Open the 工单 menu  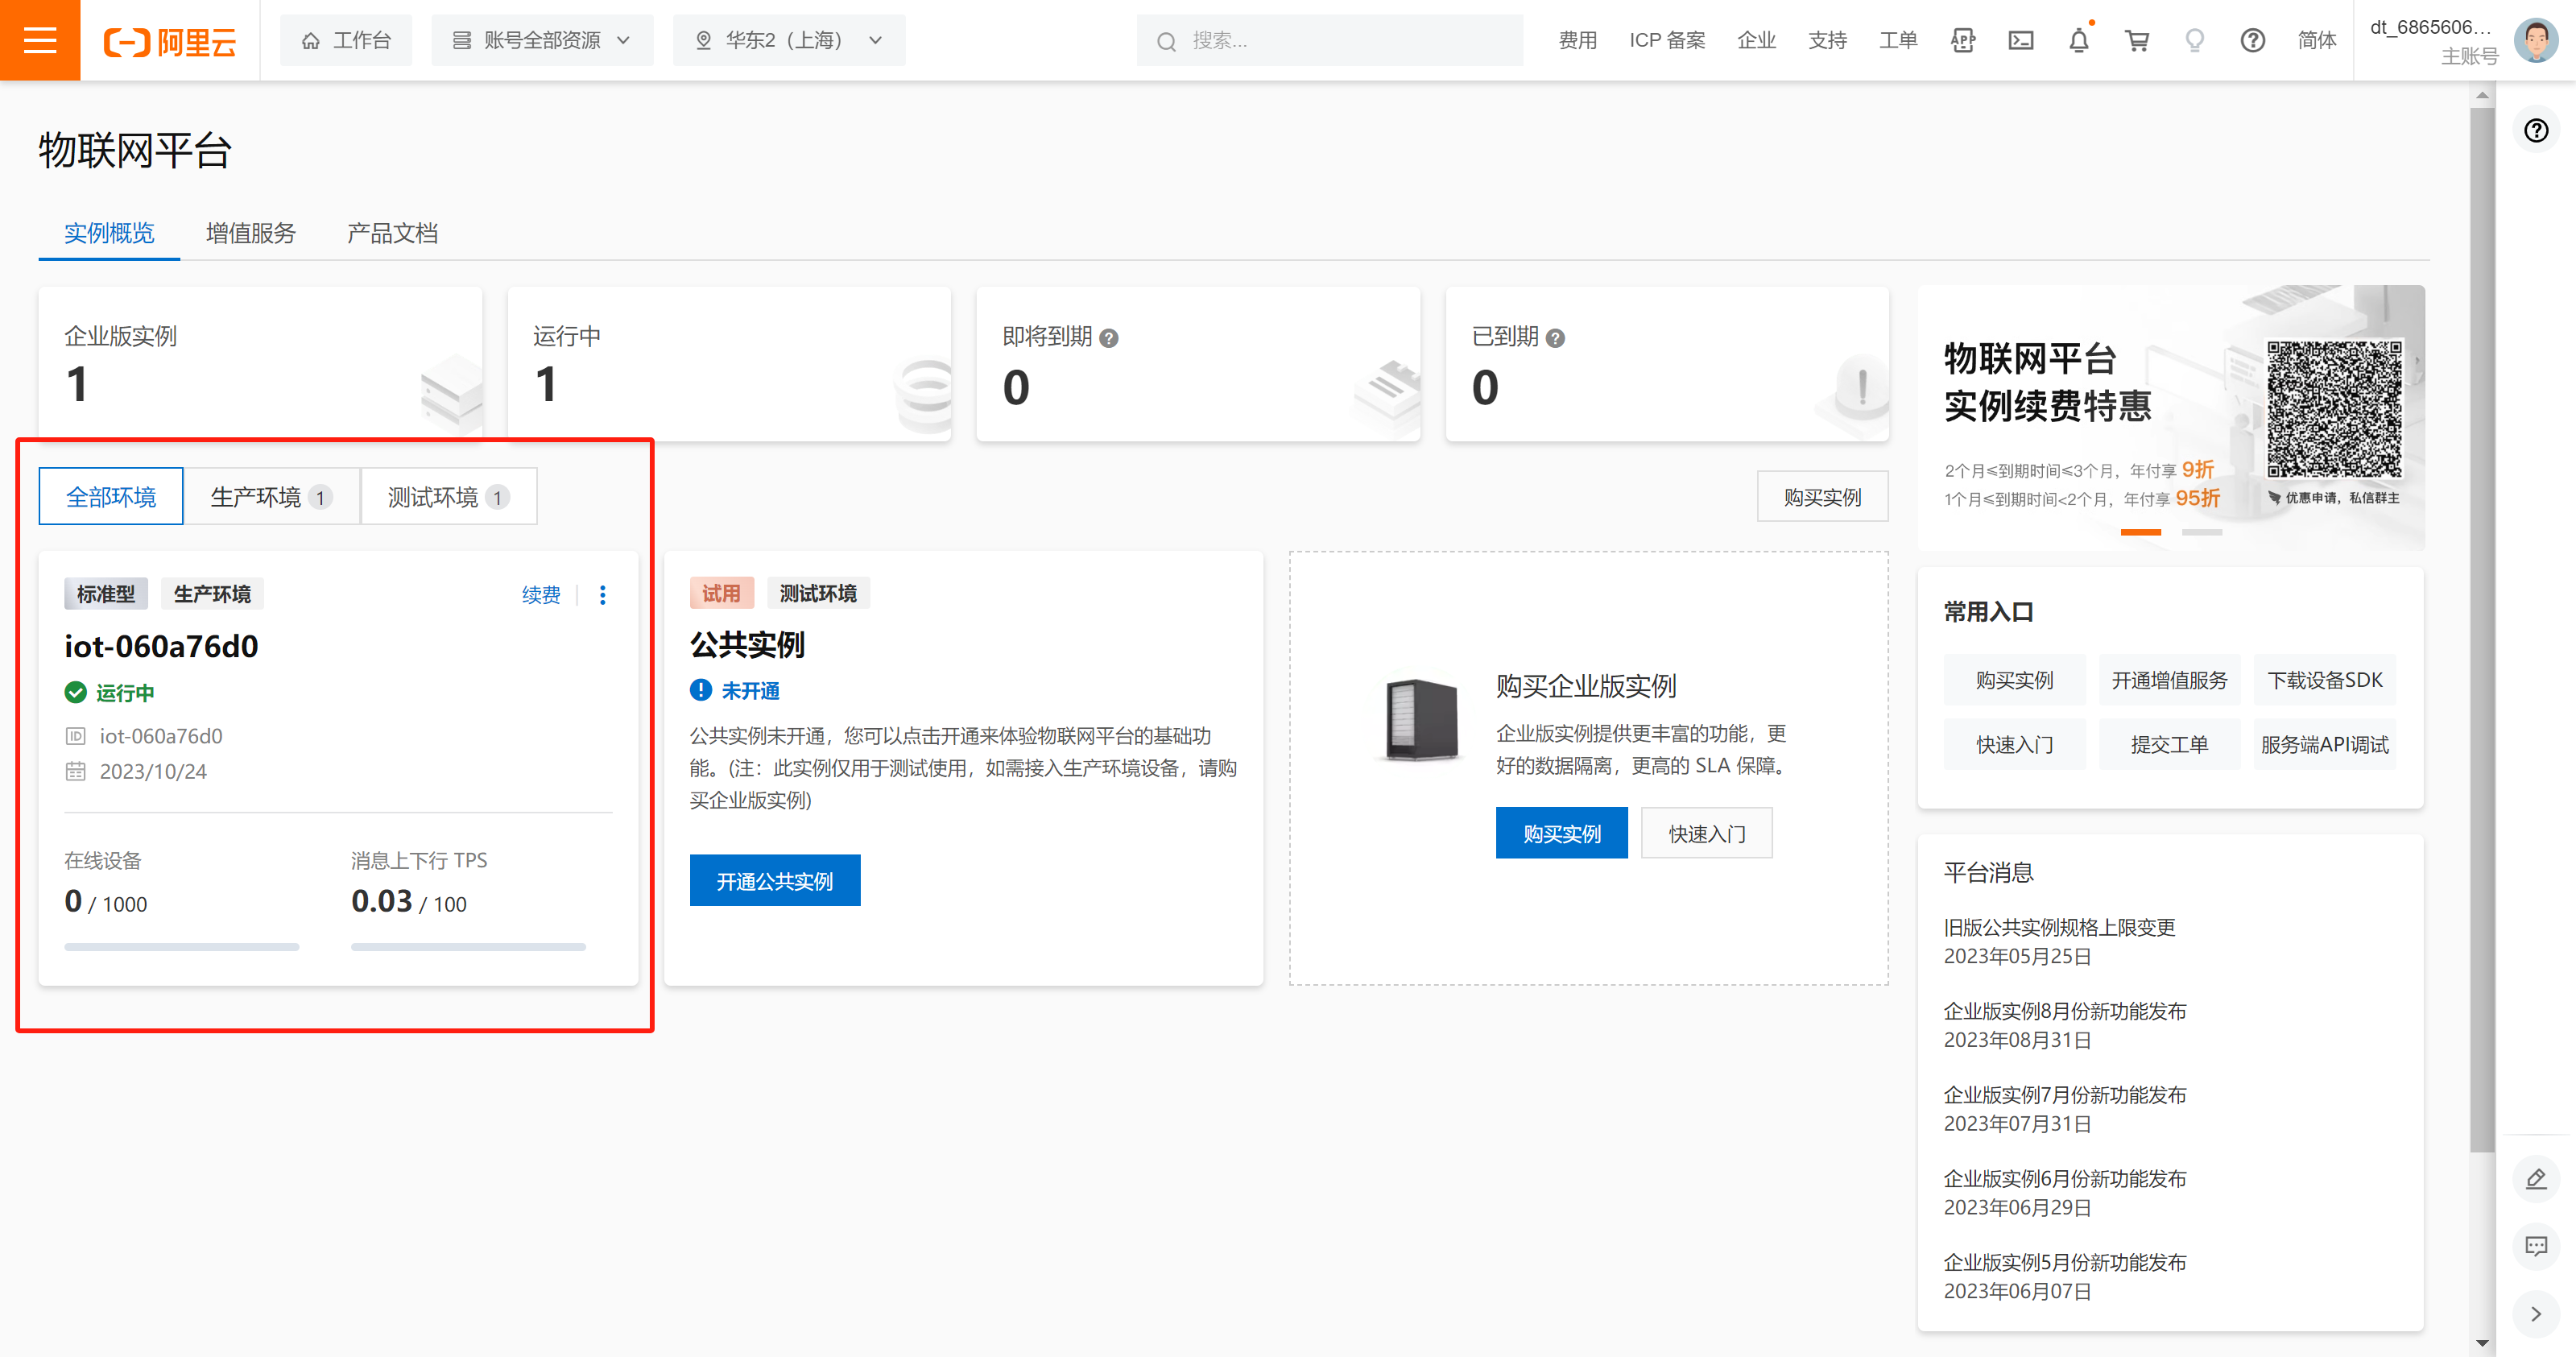(x=1898, y=40)
